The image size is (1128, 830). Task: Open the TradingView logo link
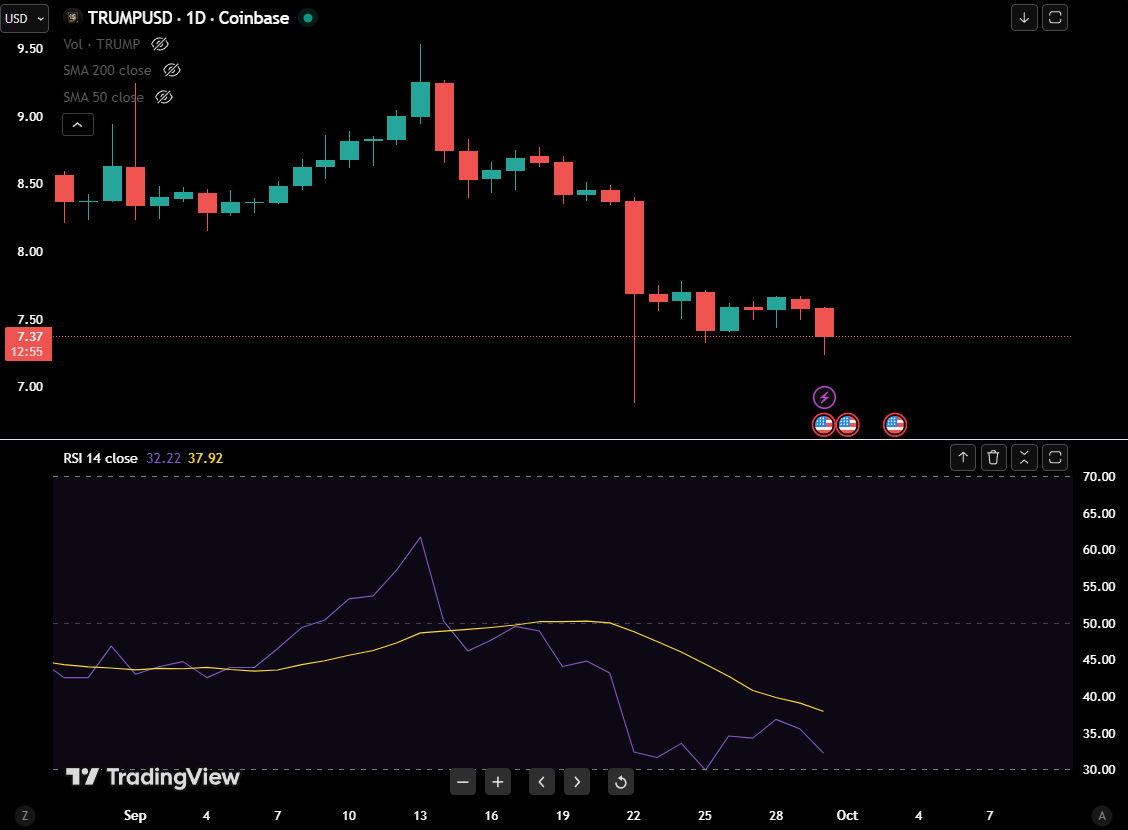click(x=153, y=777)
